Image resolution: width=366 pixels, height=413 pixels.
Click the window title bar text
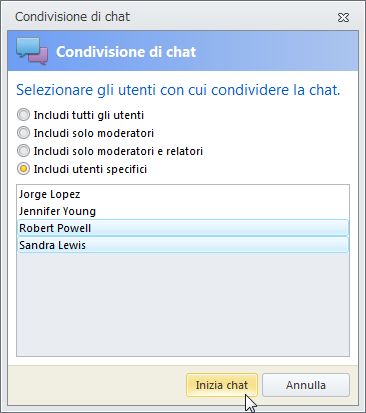[72, 17]
